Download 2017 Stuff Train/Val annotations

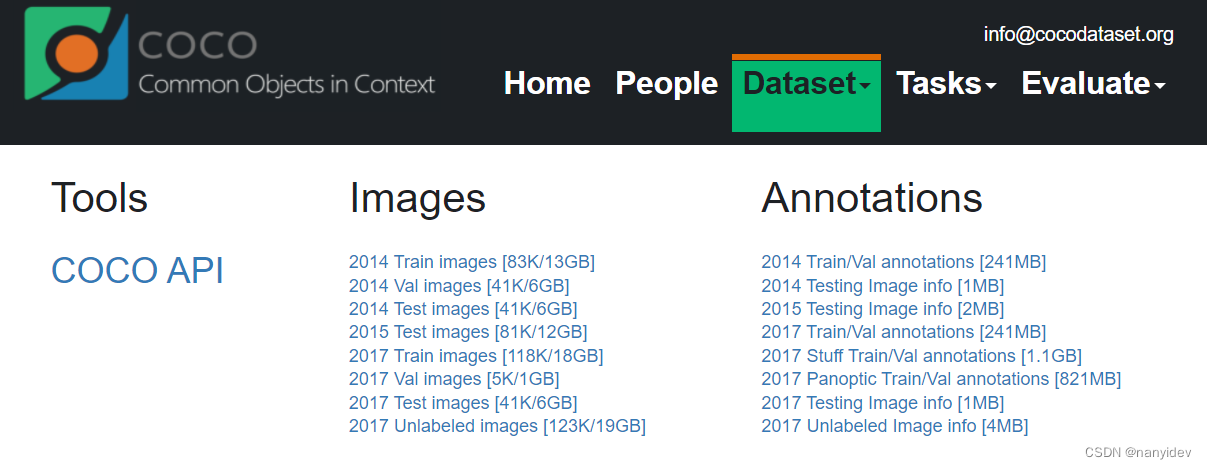tap(921, 356)
